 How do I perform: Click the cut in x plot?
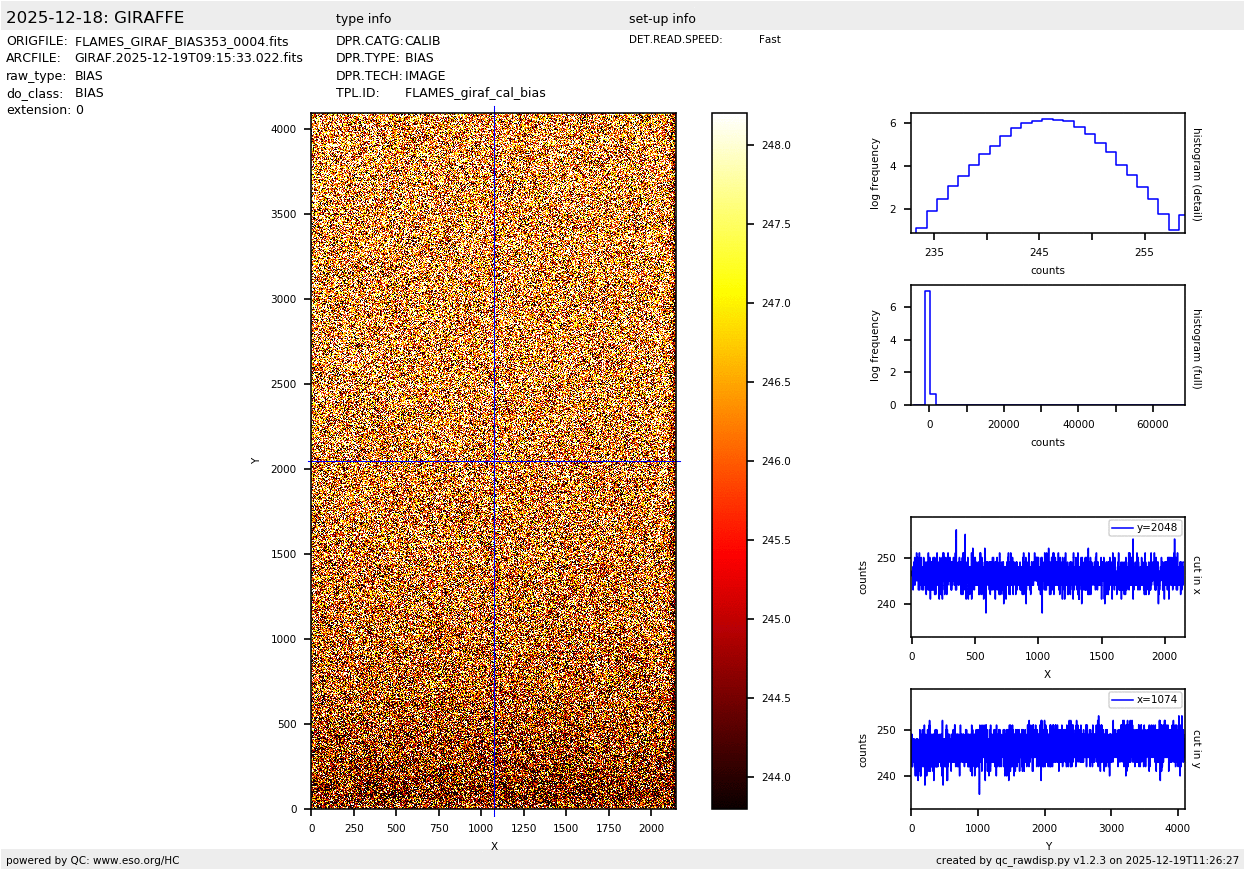tap(1047, 577)
